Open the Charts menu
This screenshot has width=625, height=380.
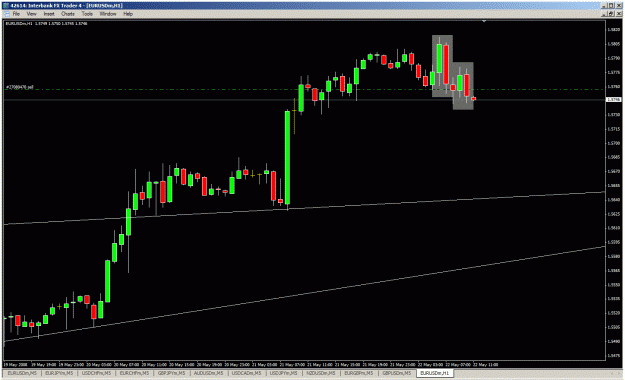[68, 14]
